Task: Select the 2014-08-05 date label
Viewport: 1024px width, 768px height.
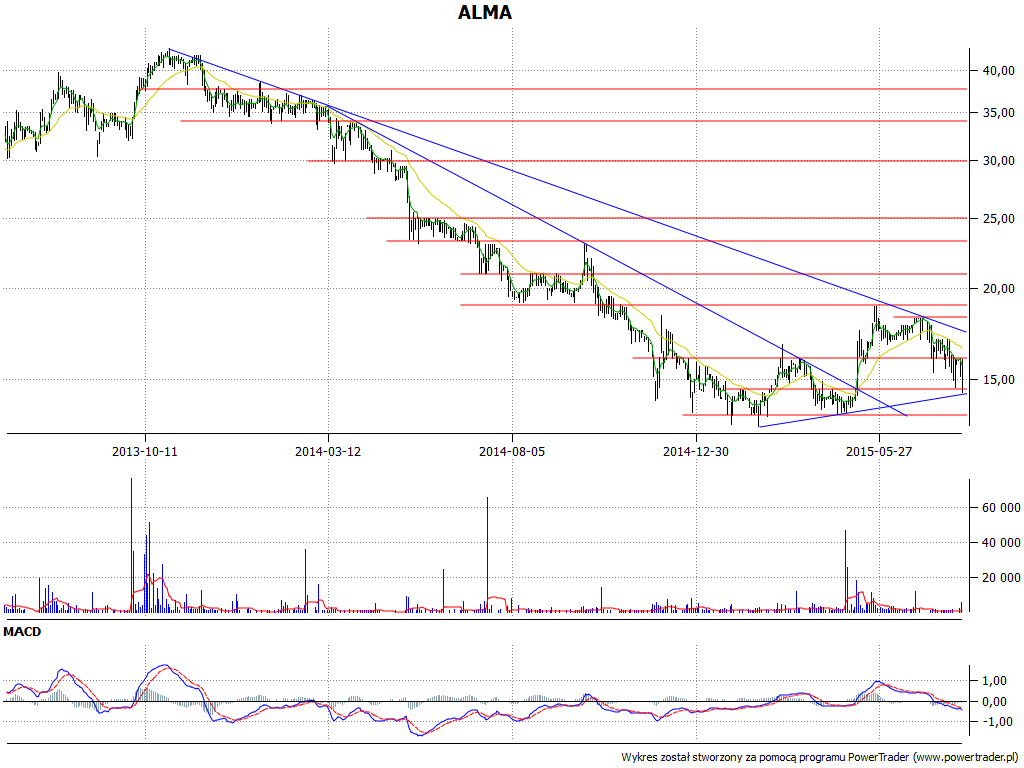Action: coord(512,451)
